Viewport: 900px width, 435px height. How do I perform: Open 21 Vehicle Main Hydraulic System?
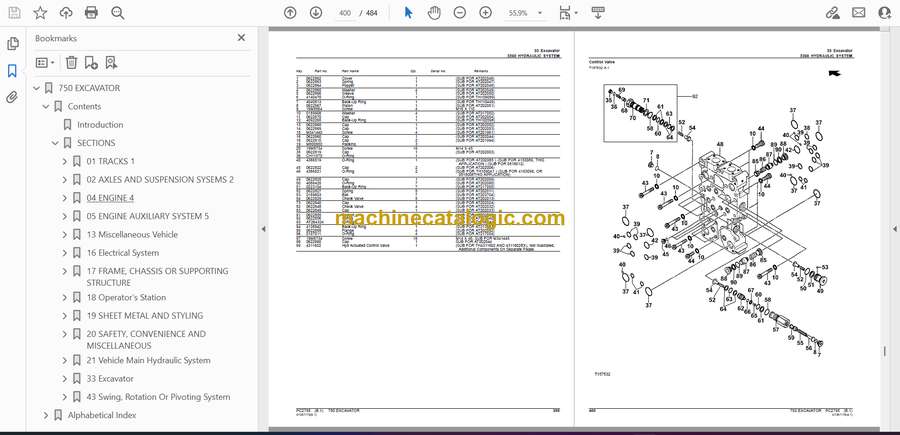[x=148, y=360]
